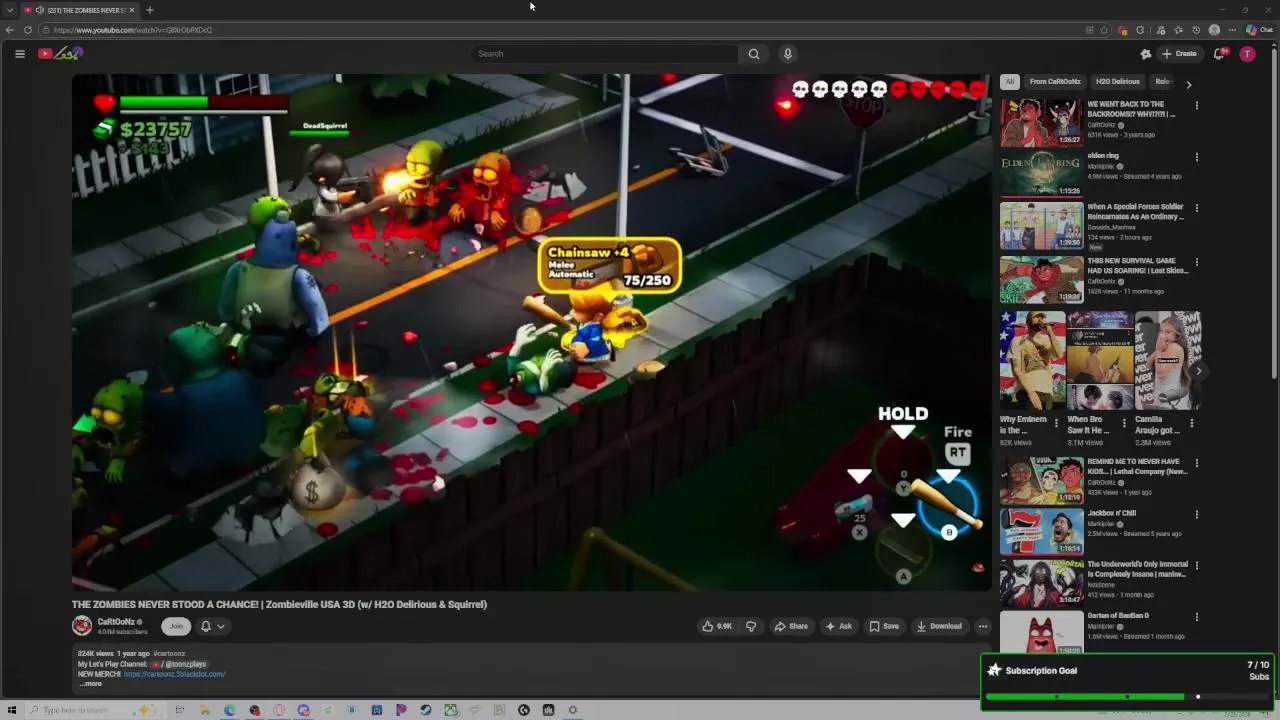Focus the YouTube search box

pyautogui.click(x=604, y=54)
